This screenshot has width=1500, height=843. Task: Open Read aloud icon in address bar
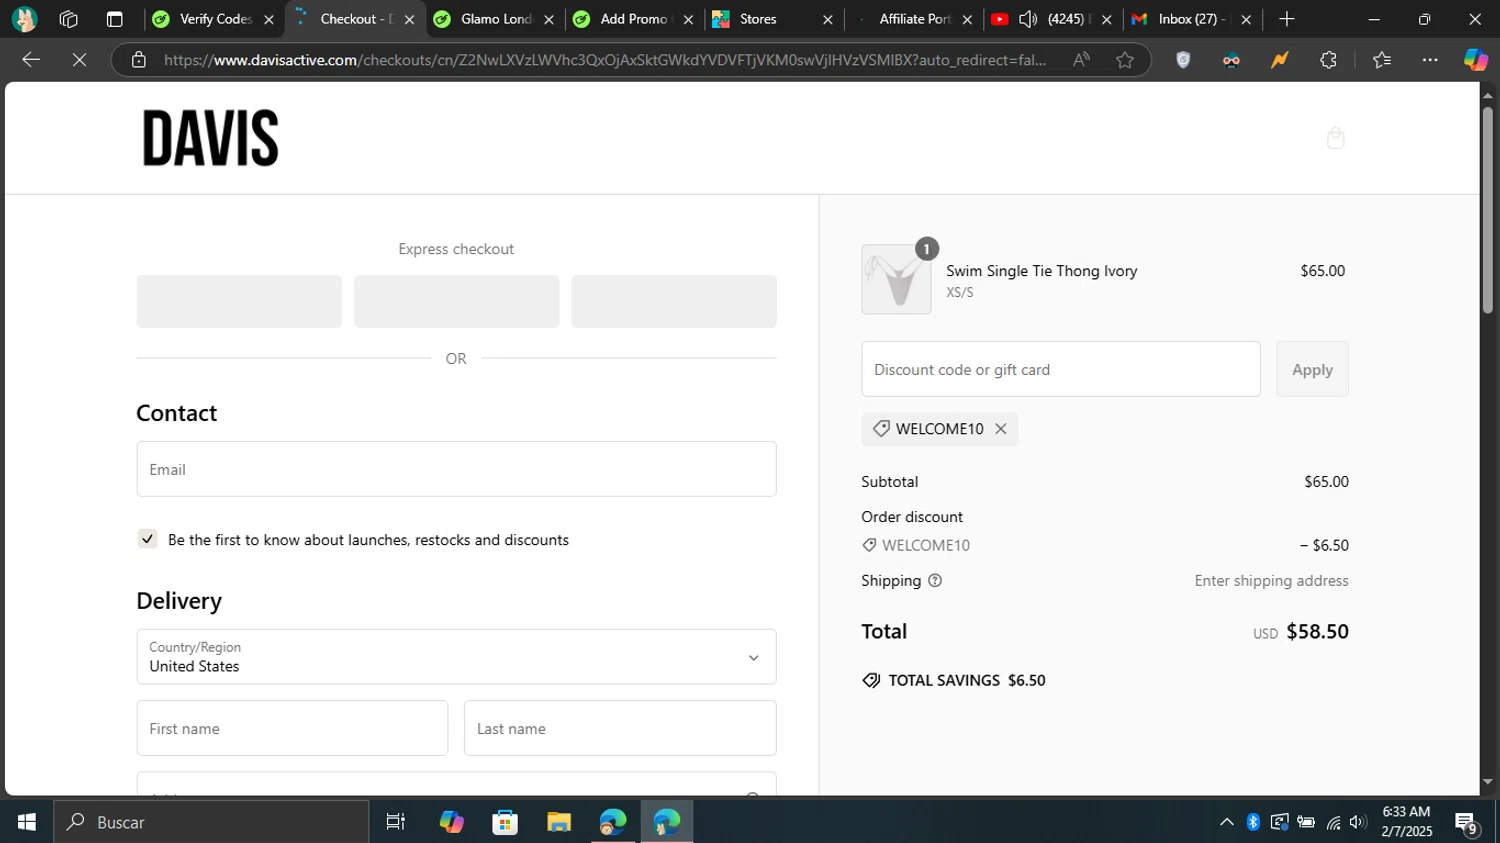coord(1081,60)
